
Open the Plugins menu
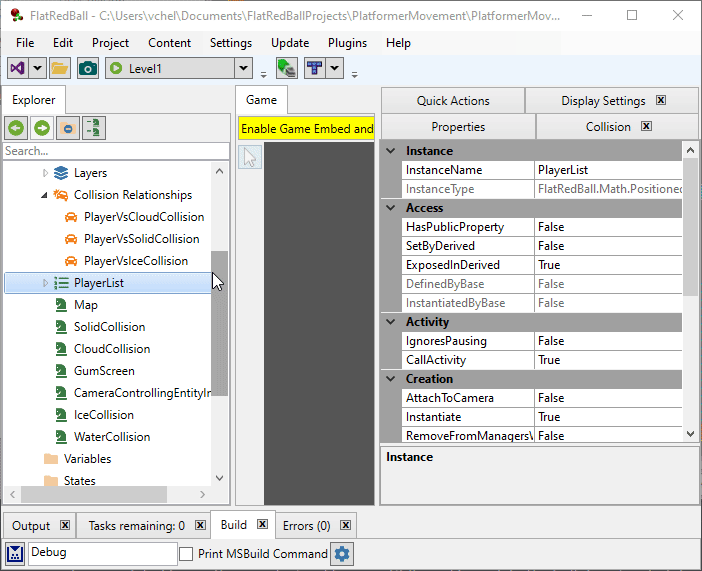tap(347, 43)
